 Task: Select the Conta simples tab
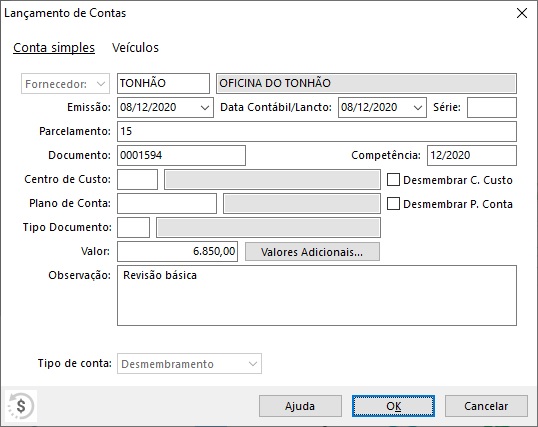54,47
